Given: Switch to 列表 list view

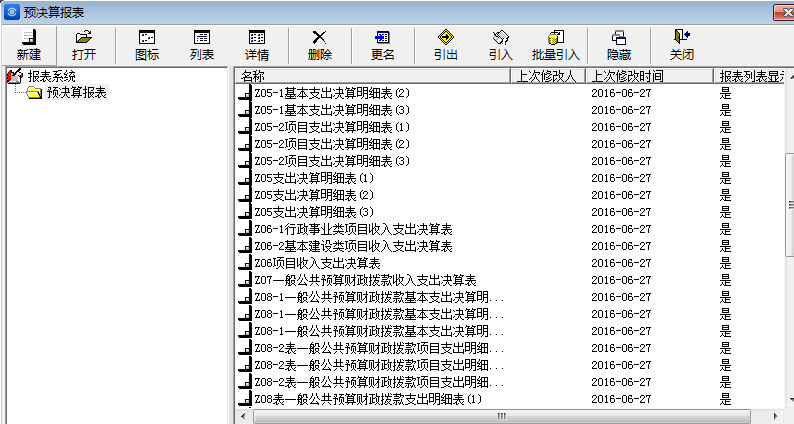Looking at the screenshot, I should (x=202, y=45).
